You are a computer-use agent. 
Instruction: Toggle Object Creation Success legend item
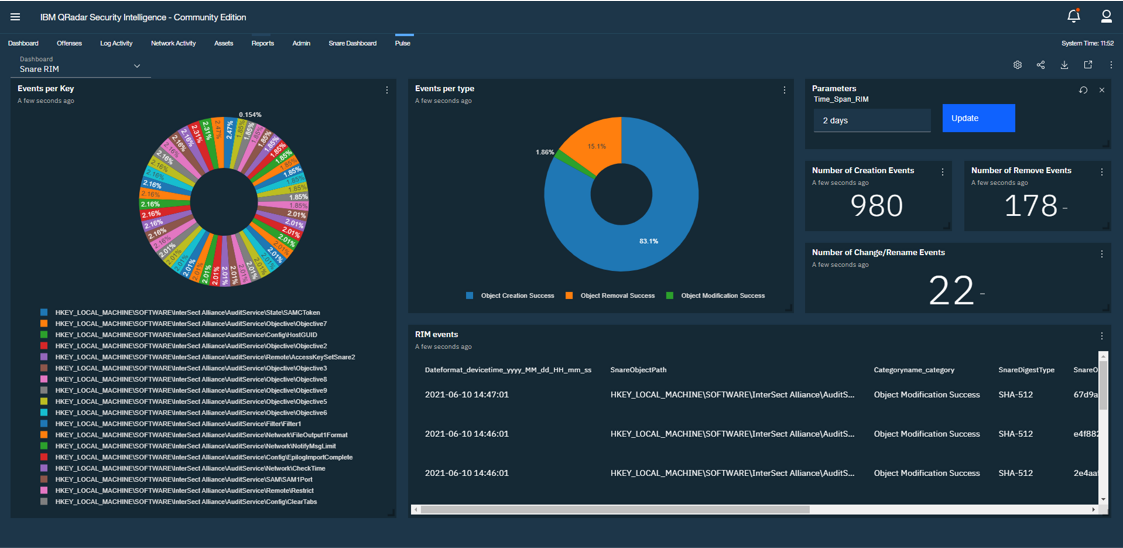pyautogui.click(x=510, y=295)
